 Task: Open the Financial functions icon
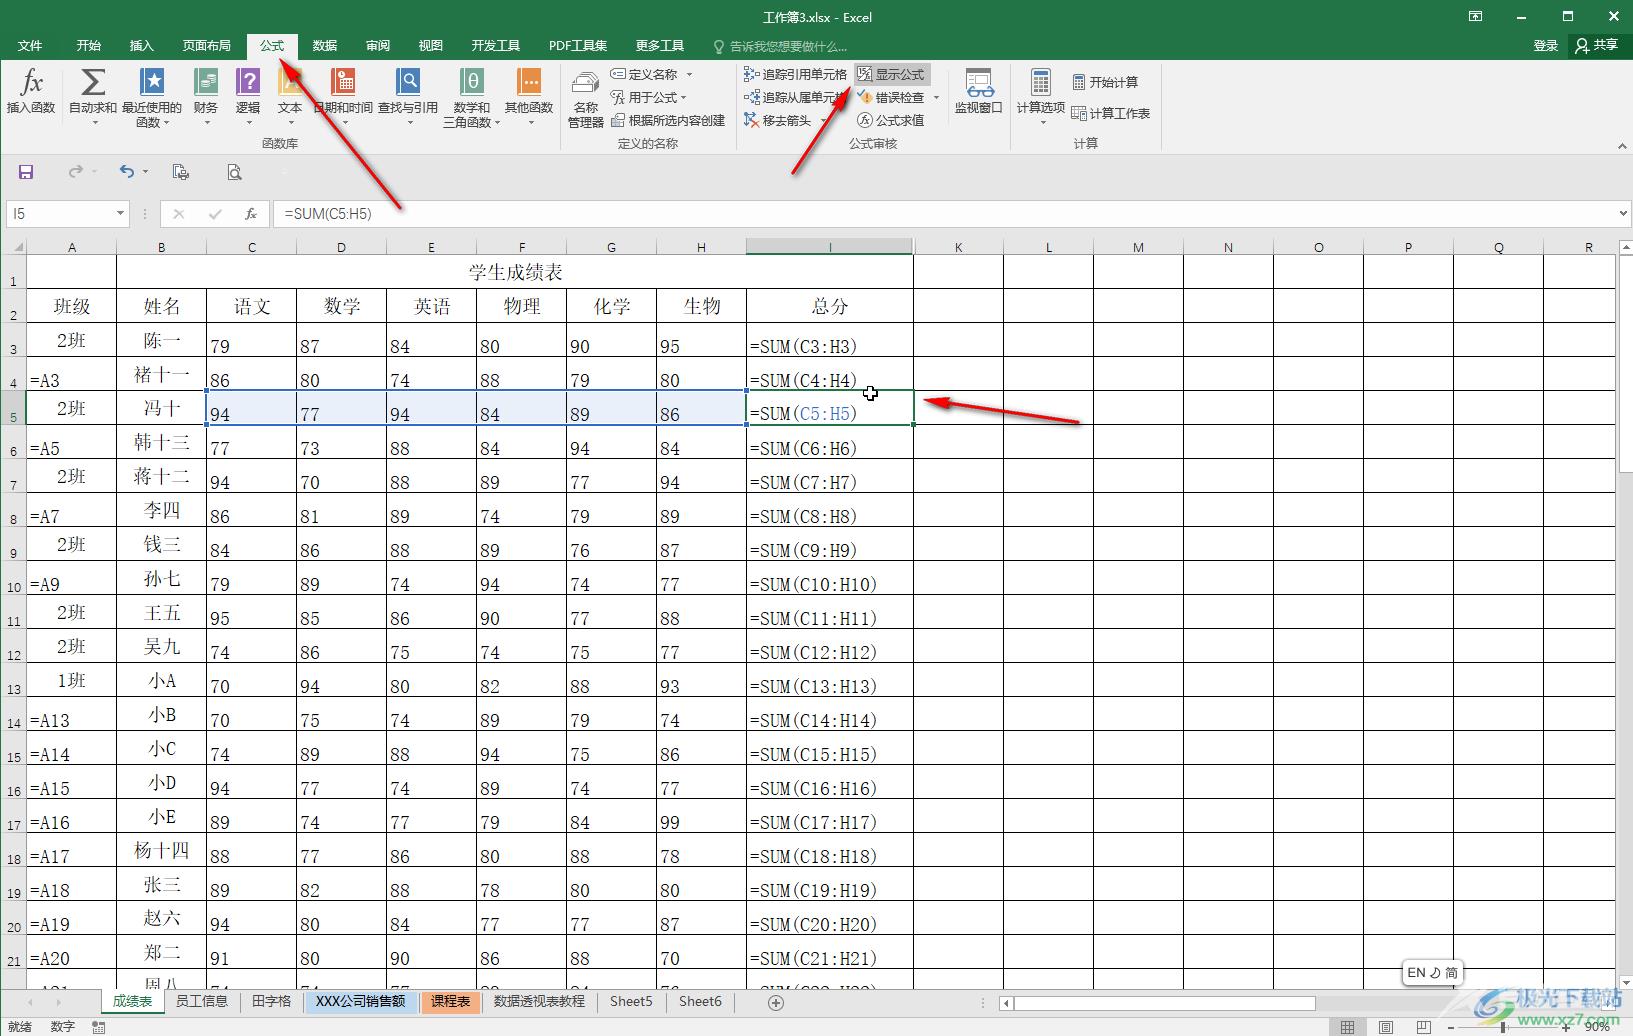pyautogui.click(x=206, y=83)
